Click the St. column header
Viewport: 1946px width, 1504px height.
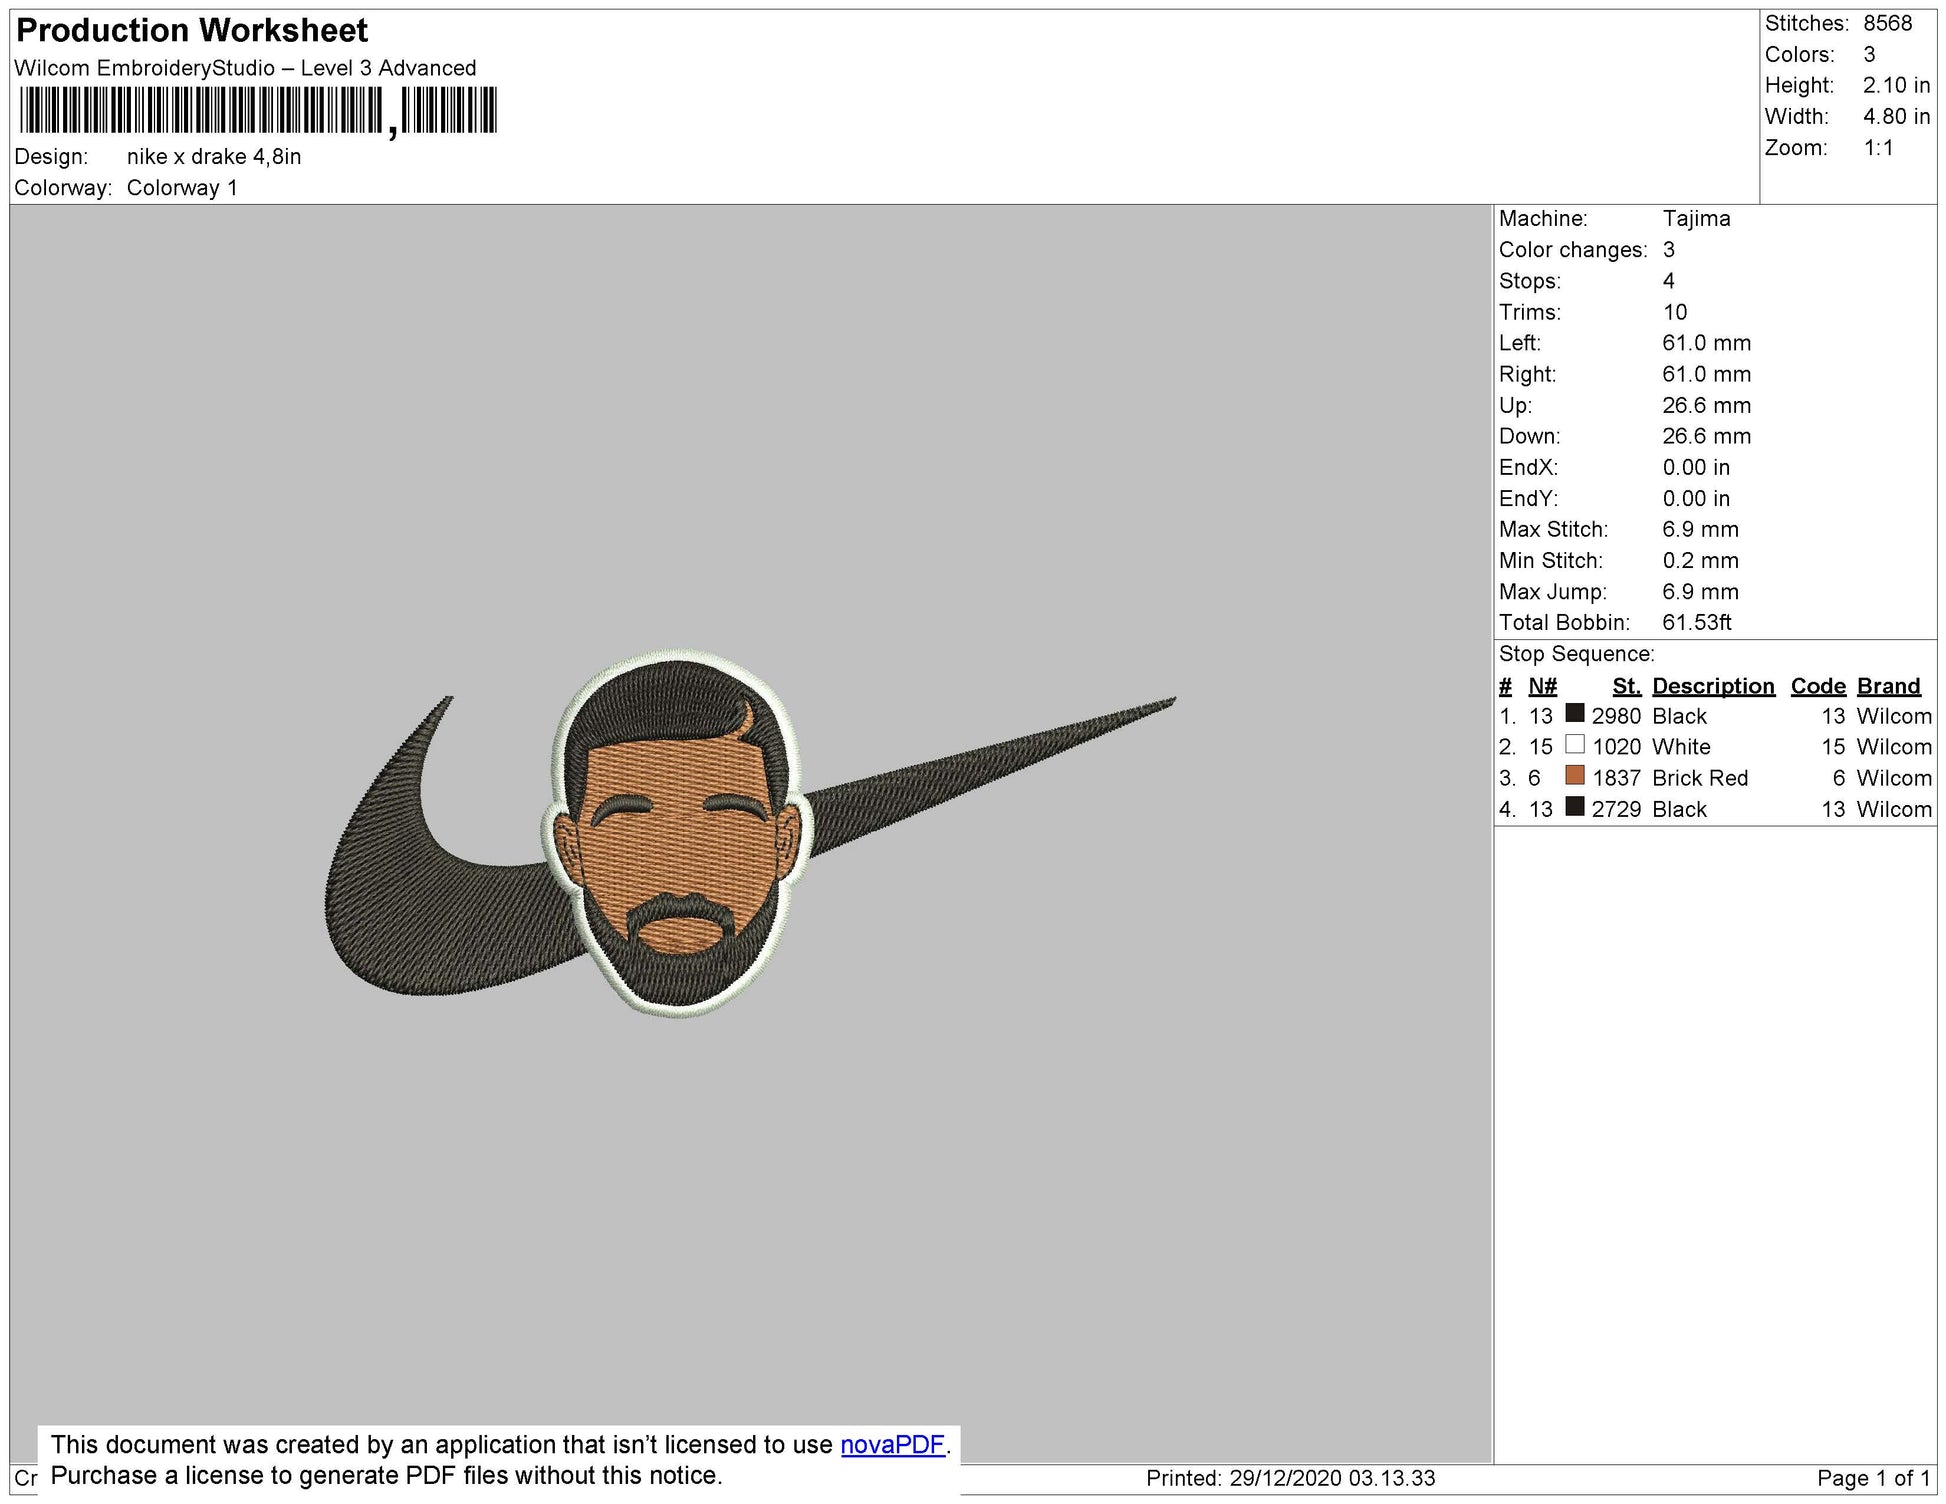1626,686
